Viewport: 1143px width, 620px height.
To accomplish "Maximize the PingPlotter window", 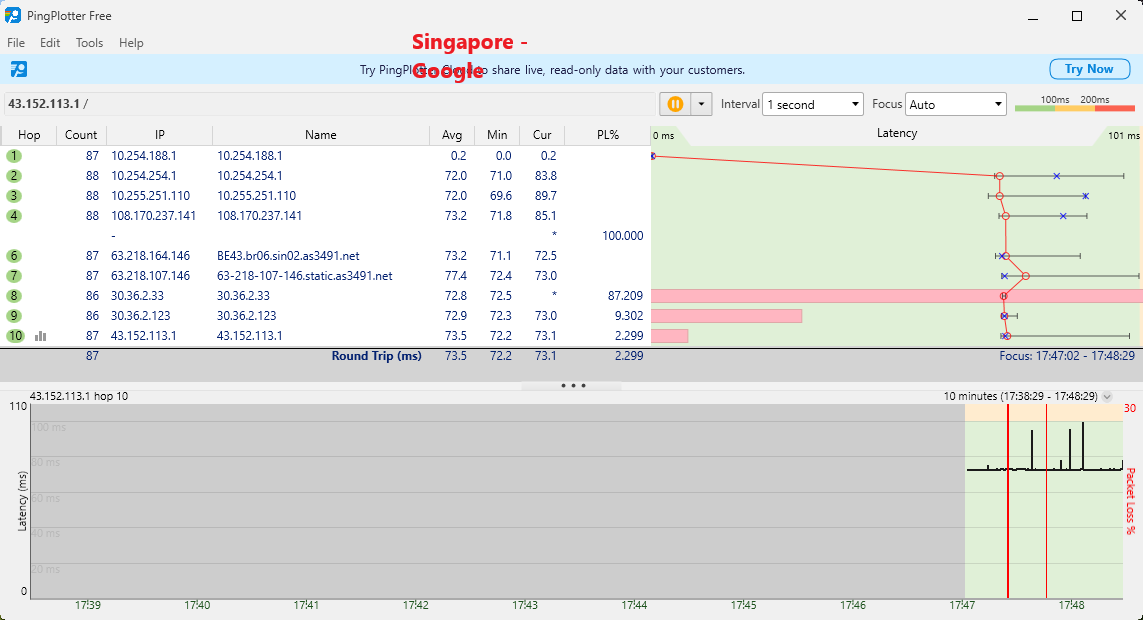I will [1077, 16].
